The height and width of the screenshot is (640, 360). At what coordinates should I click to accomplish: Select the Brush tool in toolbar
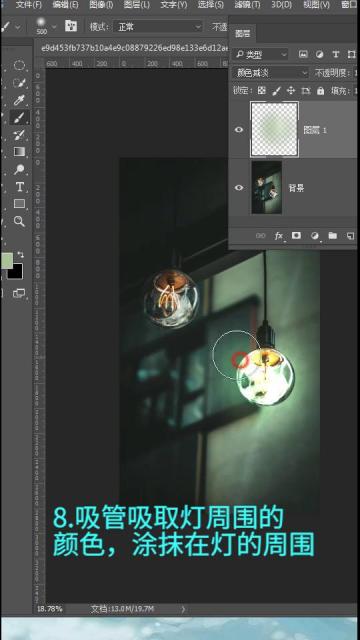pos(19,117)
